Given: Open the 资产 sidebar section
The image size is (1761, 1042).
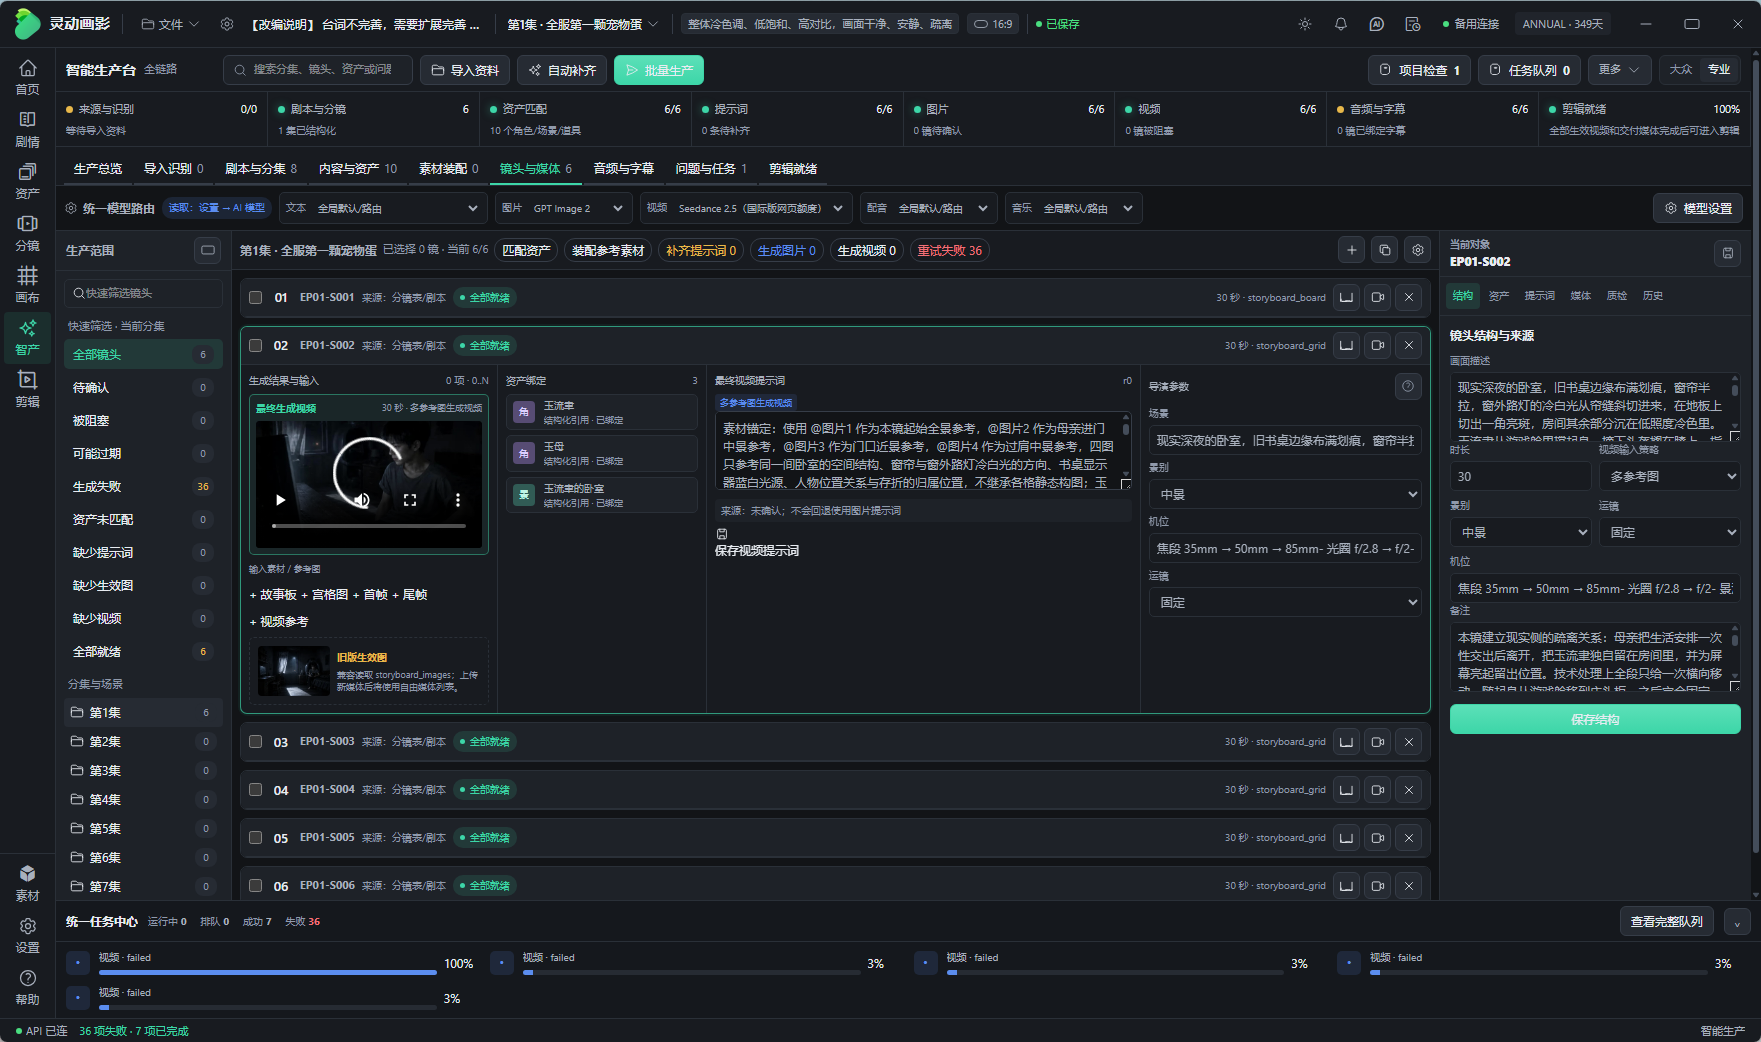Looking at the screenshot, I should [27, 180].
